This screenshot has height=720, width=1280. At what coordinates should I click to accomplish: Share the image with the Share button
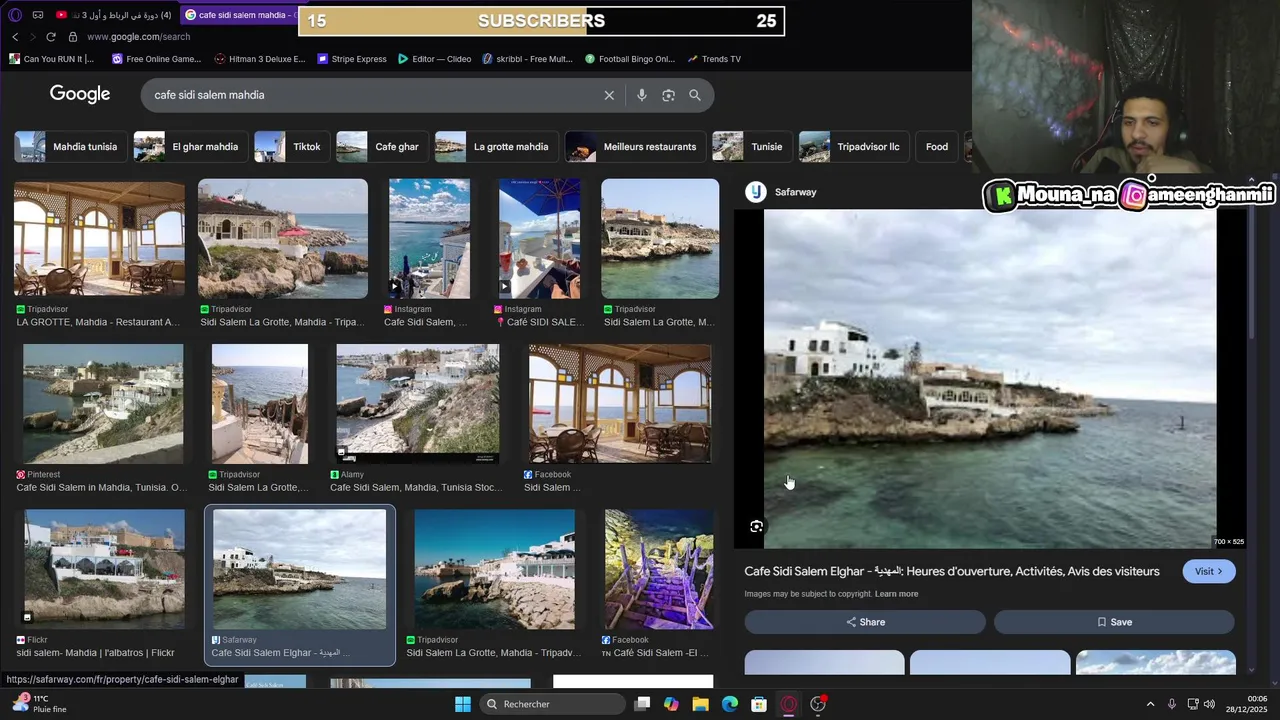coord(865,622)
